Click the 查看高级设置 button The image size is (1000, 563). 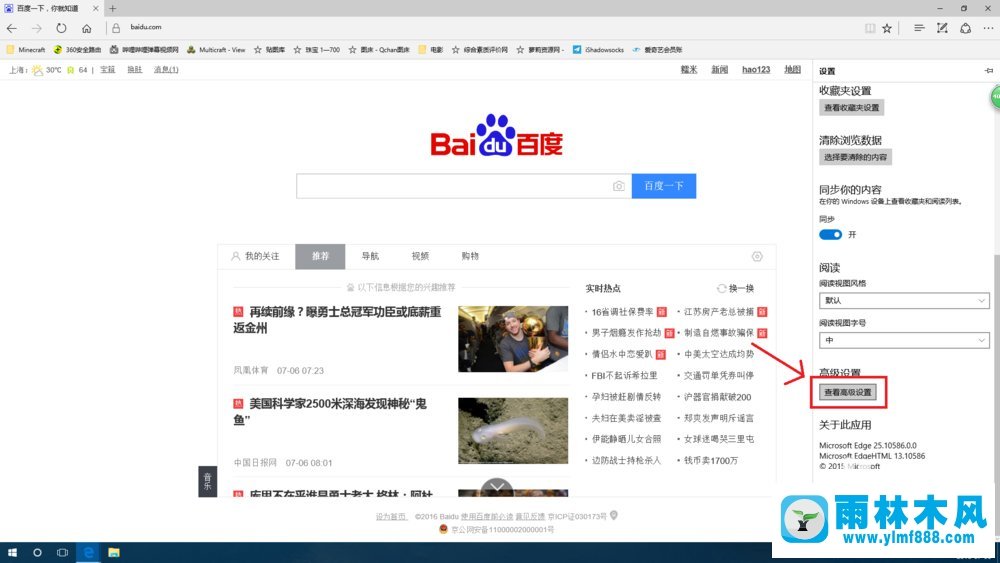pos(848,392)
